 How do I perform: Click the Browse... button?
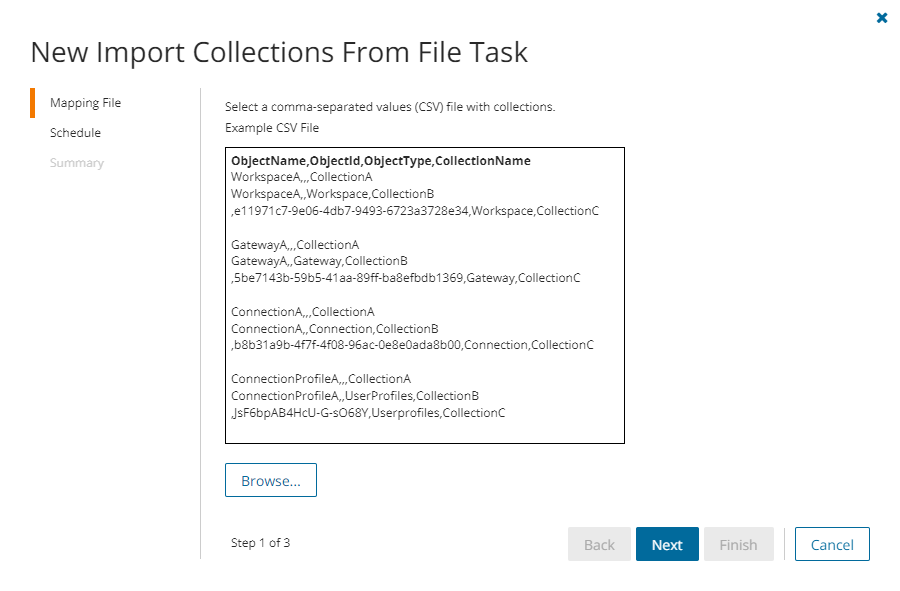[x=271, y=481]
